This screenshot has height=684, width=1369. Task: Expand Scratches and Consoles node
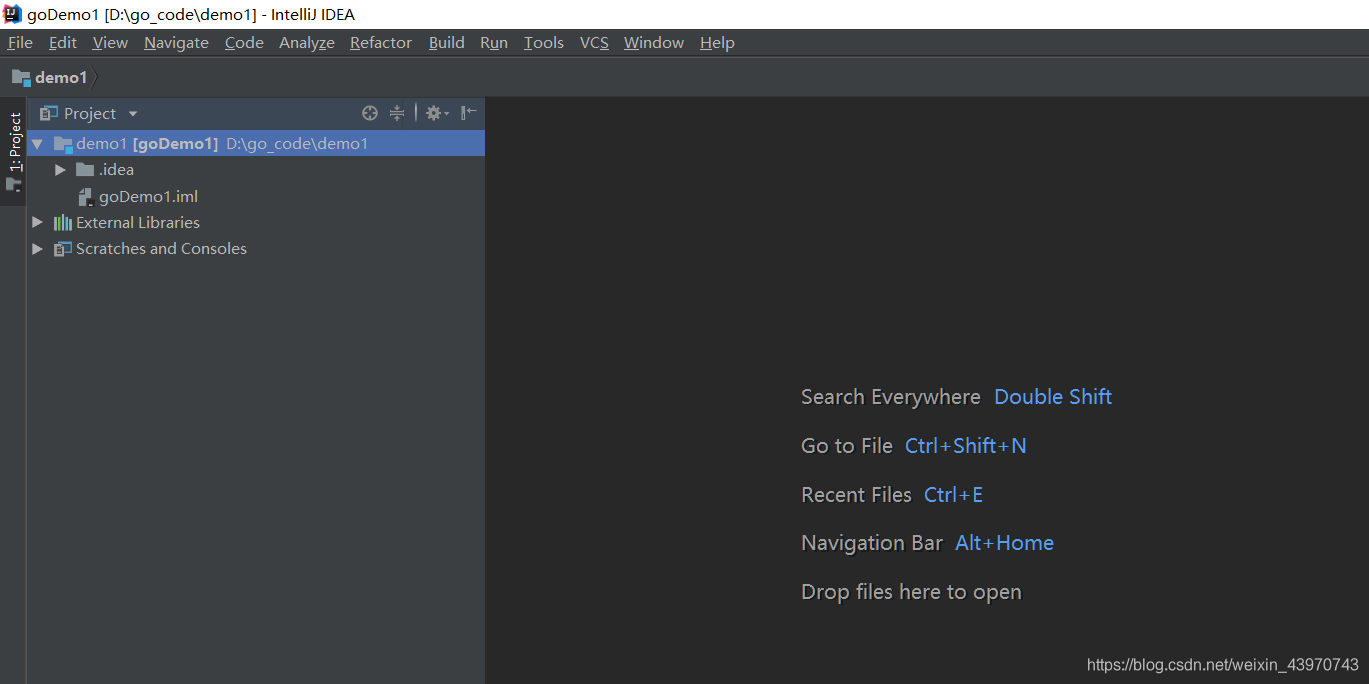[x=37, y=248]
